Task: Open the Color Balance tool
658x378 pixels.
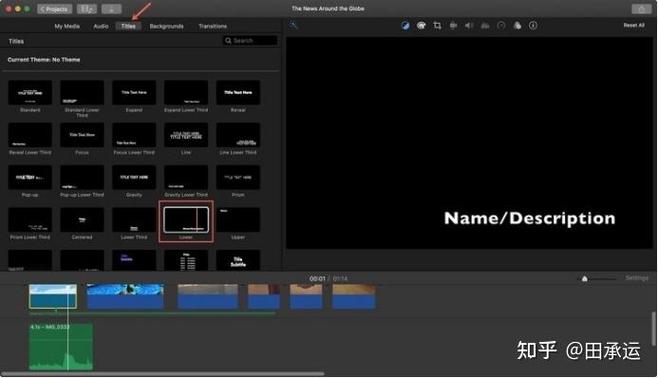Action: coord(405,26)
